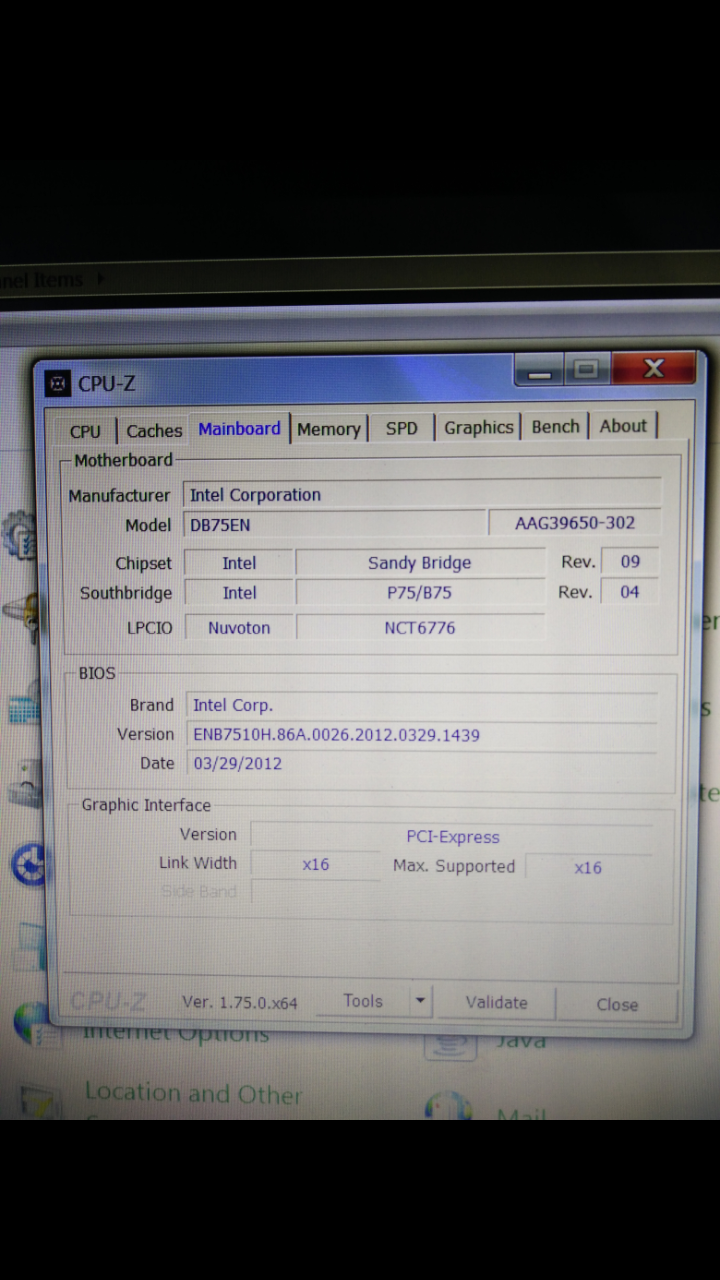Viewport: 720px width, 1280px height.
Task: Open the Internet Options globe icon
Action: click(29, 1022)
